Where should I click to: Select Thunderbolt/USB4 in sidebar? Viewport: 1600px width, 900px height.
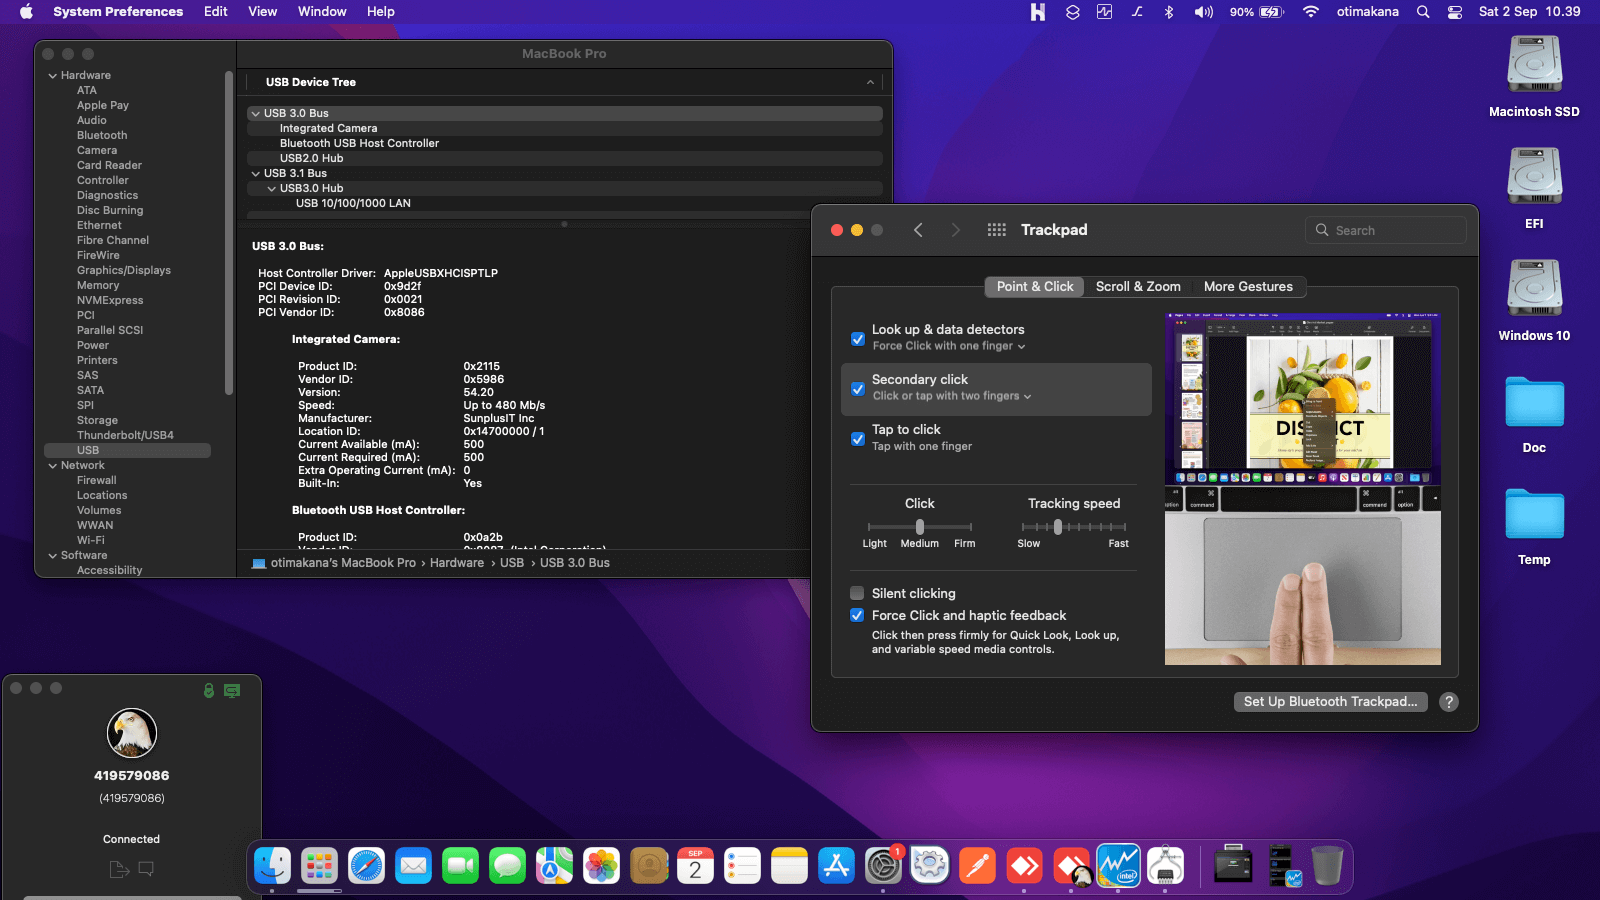tap(125, 436)
